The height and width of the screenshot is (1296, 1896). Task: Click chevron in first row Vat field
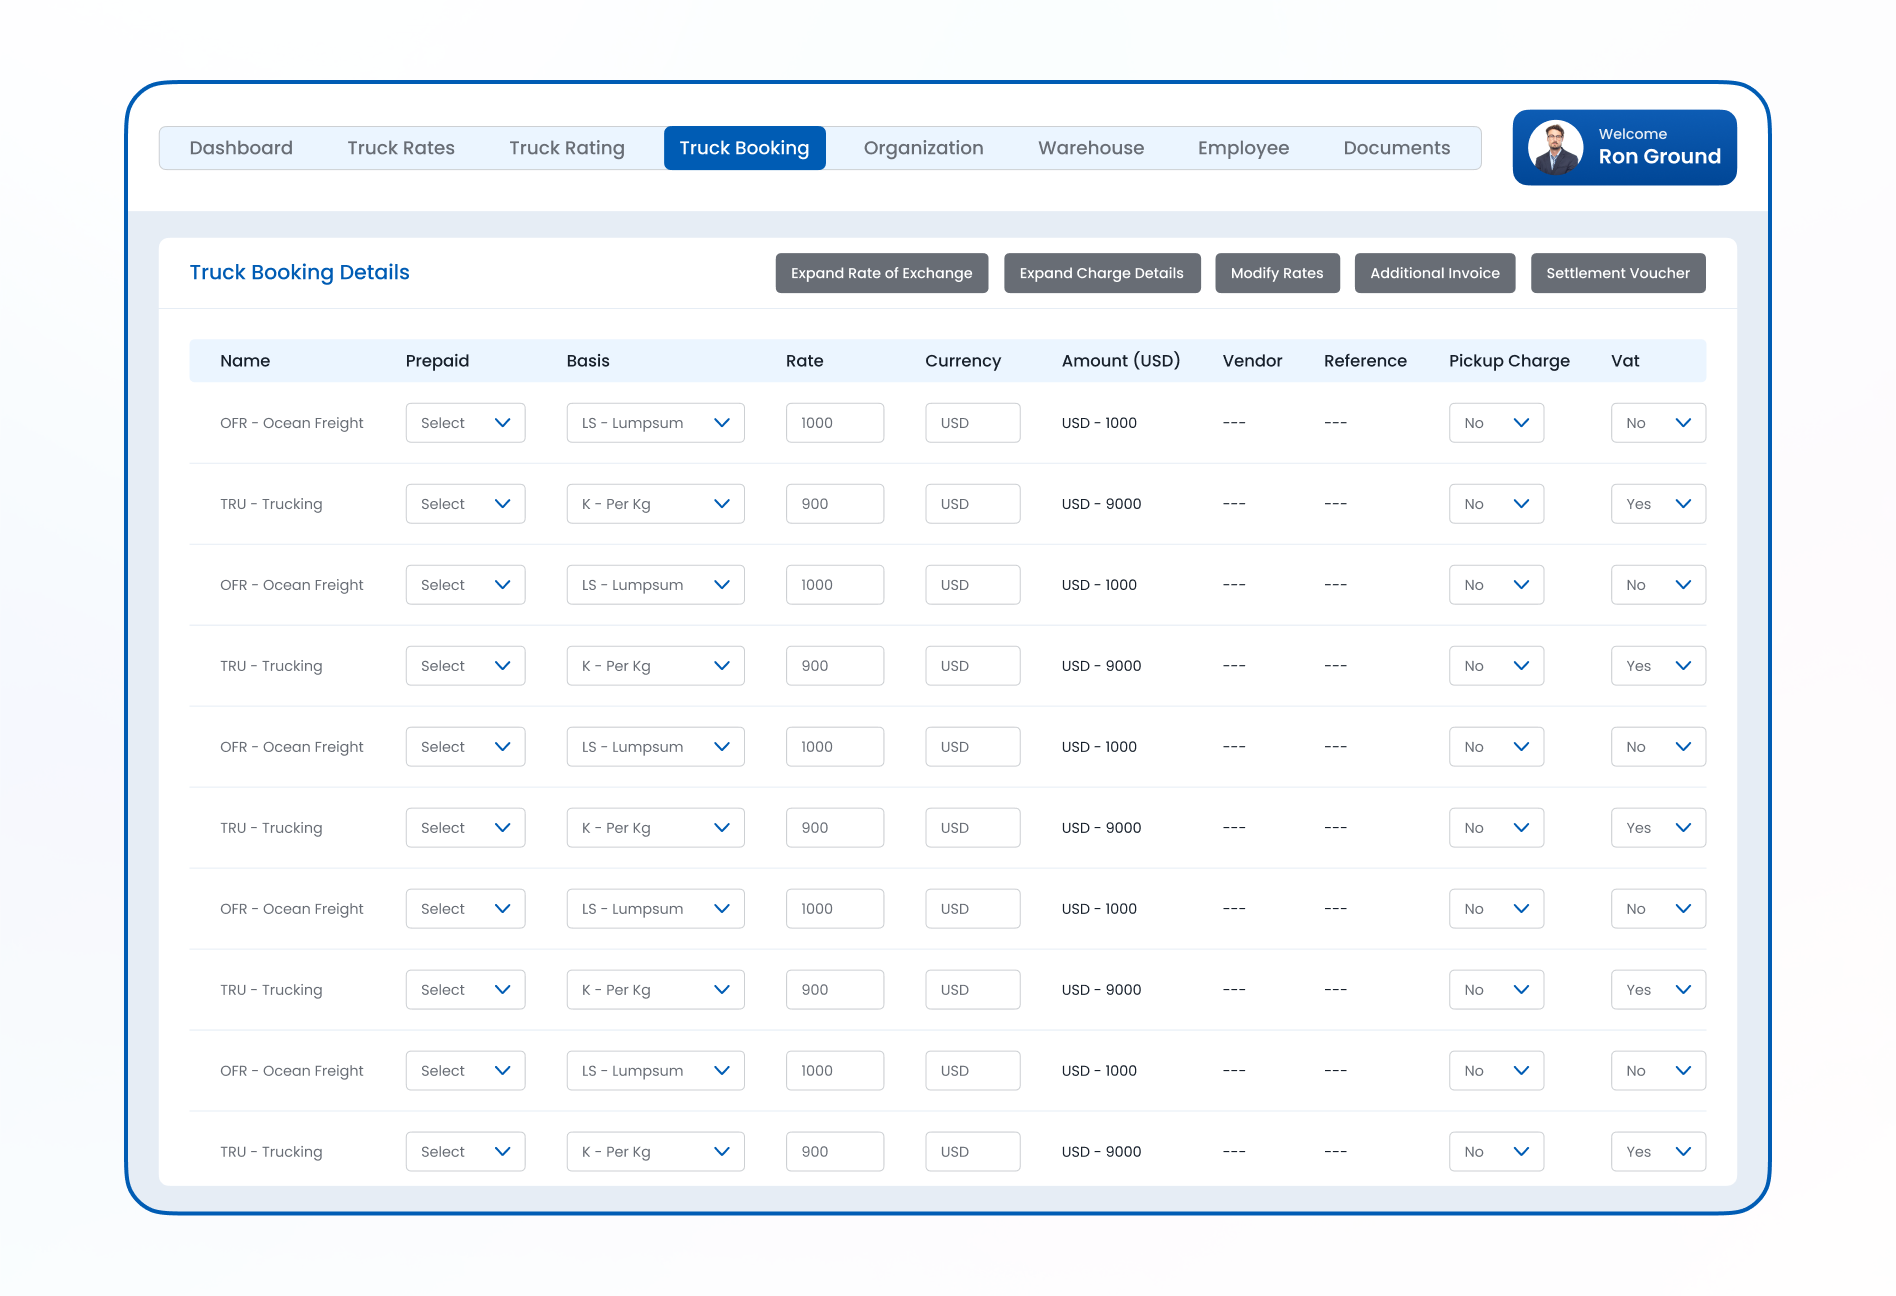click(x=1683, y=423)
